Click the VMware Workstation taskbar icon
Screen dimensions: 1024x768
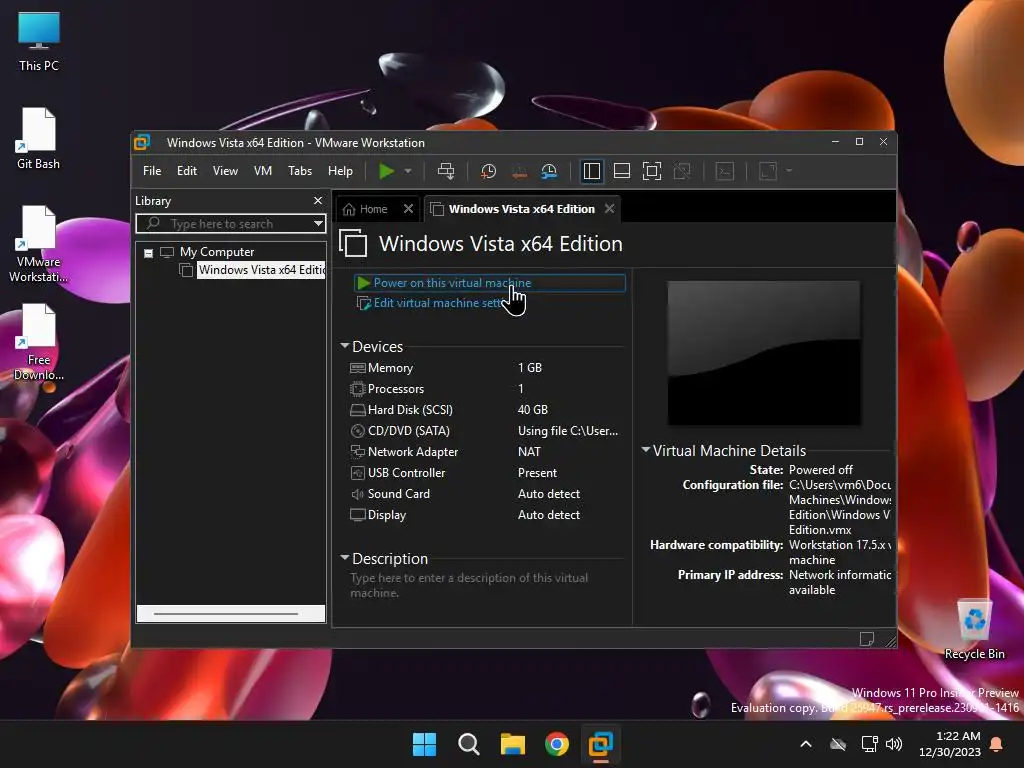(x=601, y=744)
